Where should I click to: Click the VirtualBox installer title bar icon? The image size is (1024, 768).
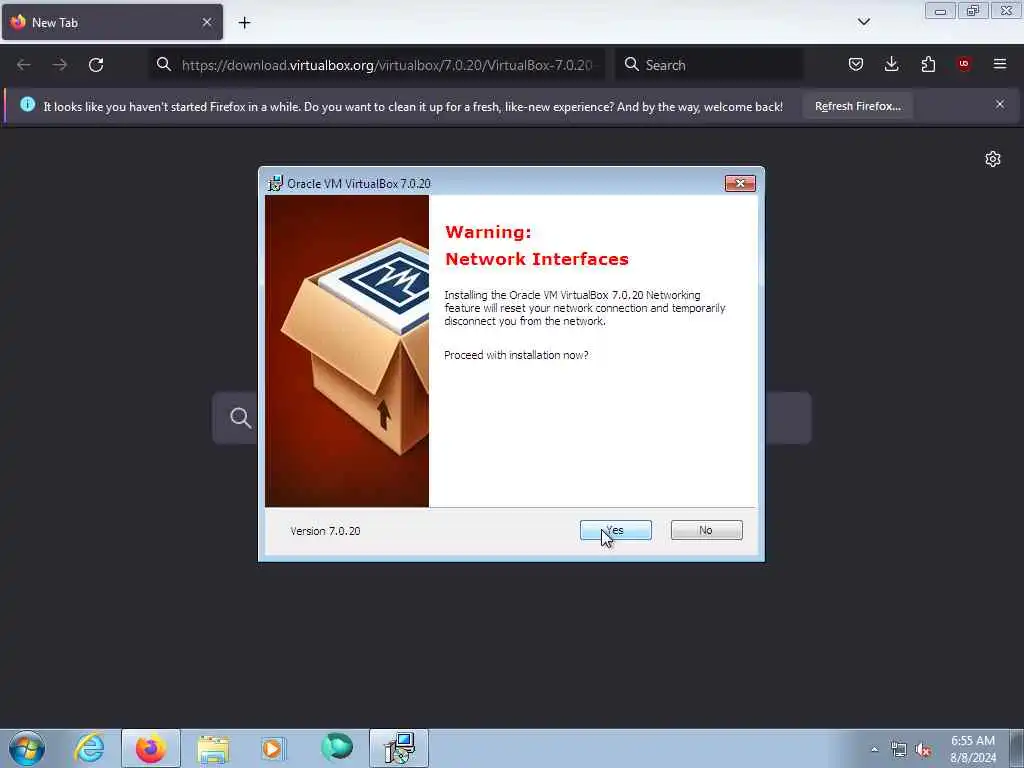pos(276,184)
